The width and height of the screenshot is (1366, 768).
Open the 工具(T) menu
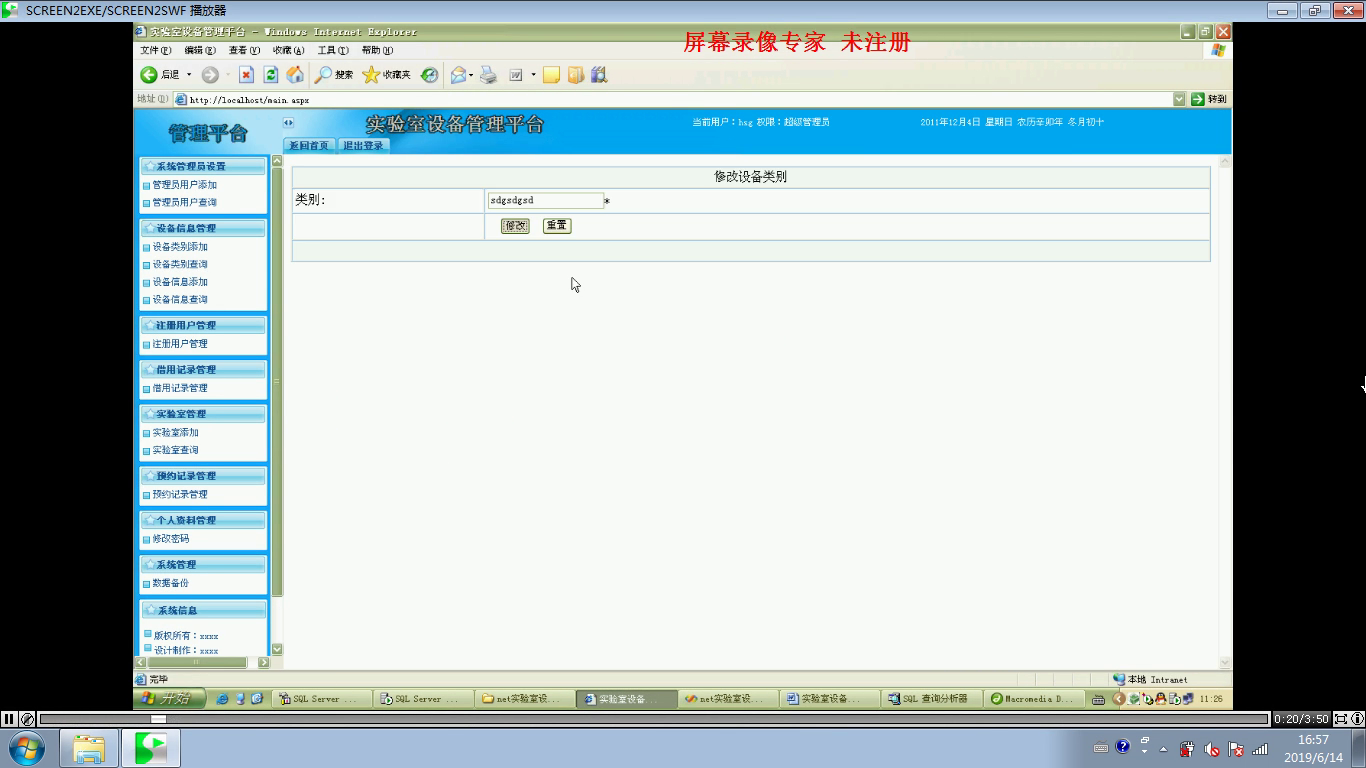[x=333, y=50]
